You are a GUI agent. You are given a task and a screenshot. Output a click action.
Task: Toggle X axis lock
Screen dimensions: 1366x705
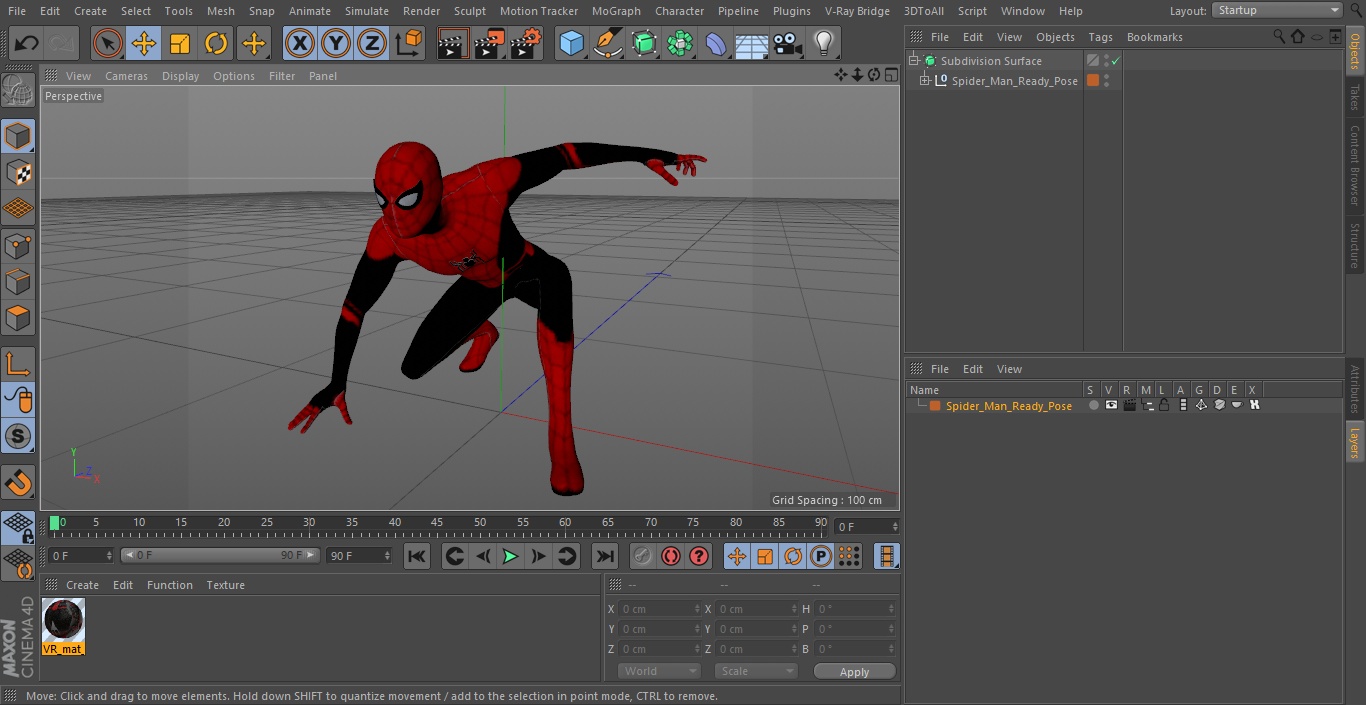click(300, 43)
